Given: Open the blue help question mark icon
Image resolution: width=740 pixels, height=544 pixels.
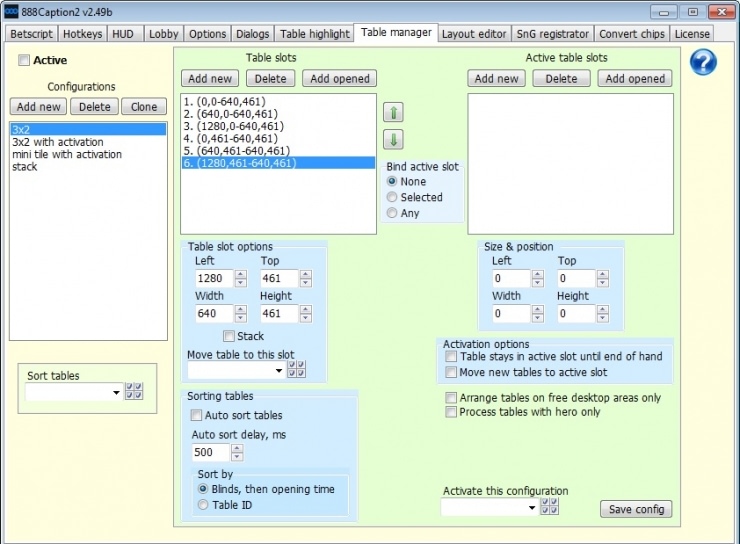Looking at the screenshot, I should point(703,62).
